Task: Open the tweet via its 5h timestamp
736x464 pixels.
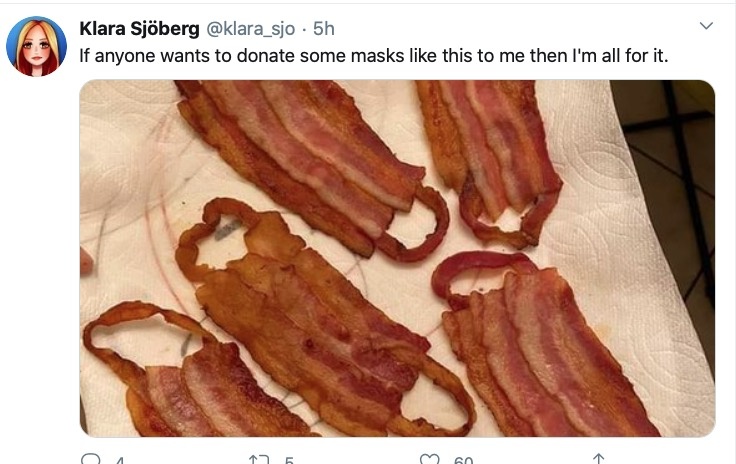Action: tap(324, 29)
